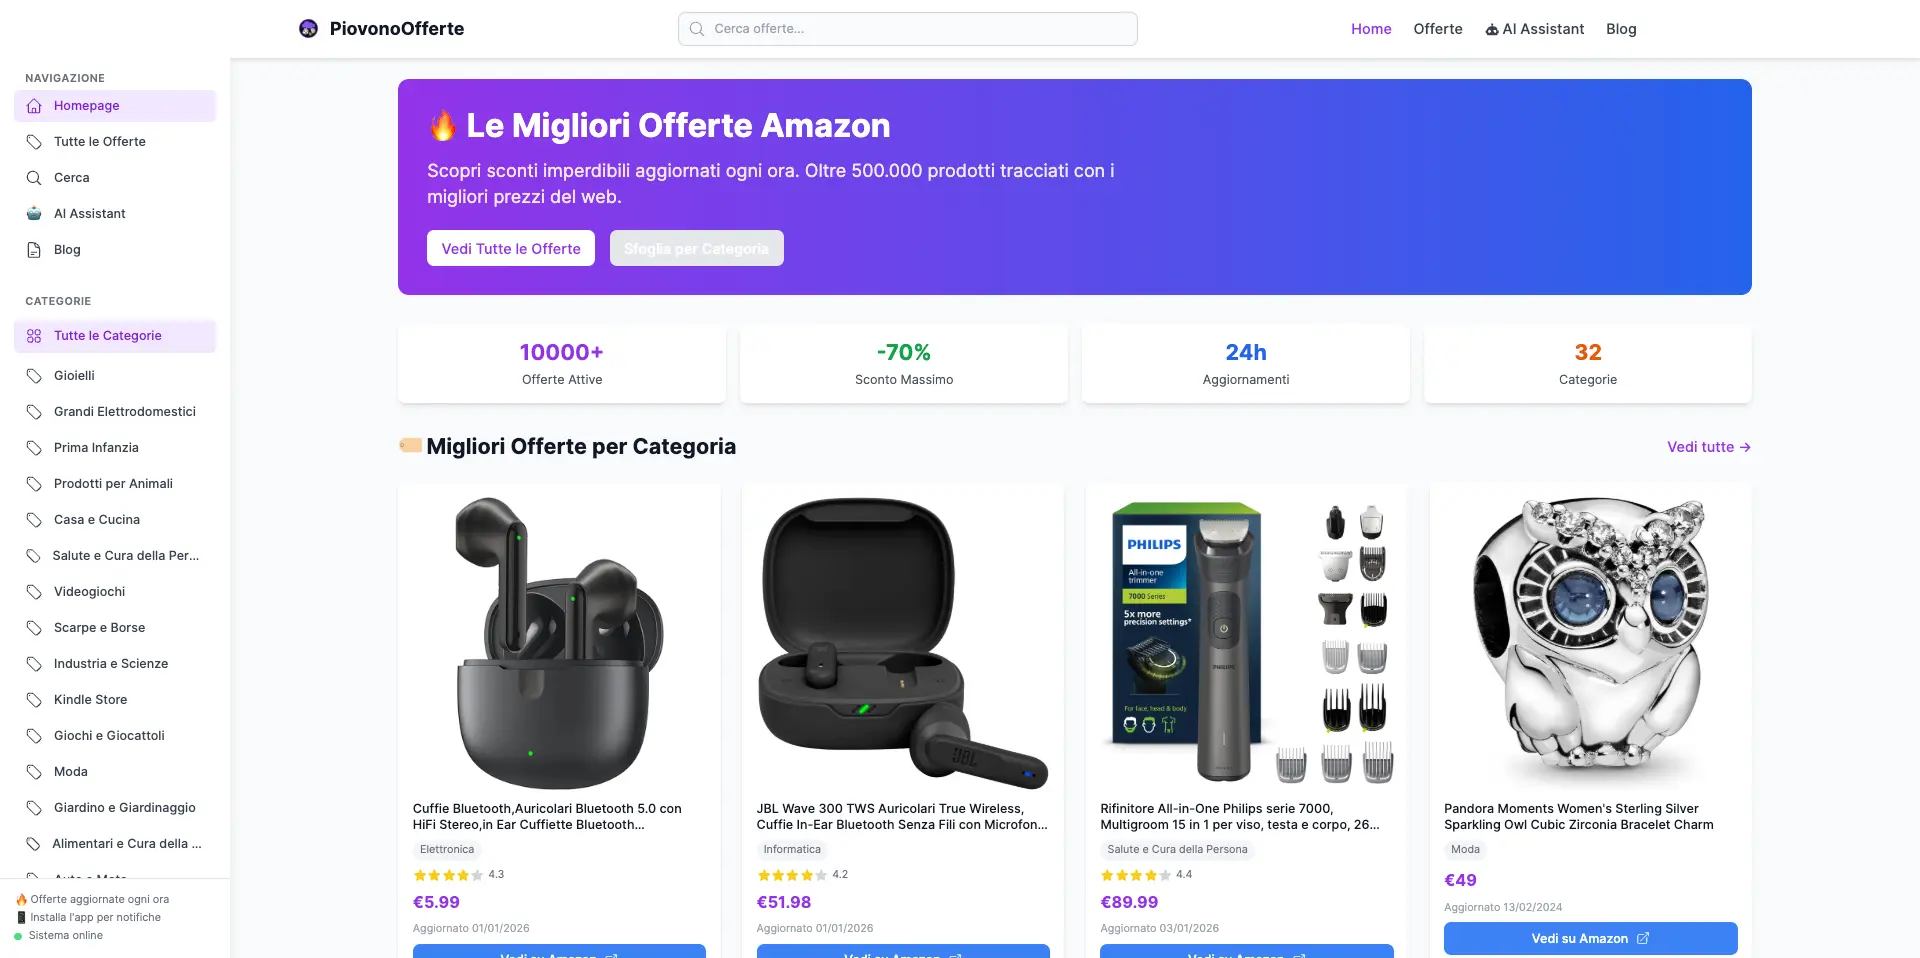The image size is (1920, 958).
Task: Open AI Assistant robot icon in the sidebar
Action: tap(34, 214)
